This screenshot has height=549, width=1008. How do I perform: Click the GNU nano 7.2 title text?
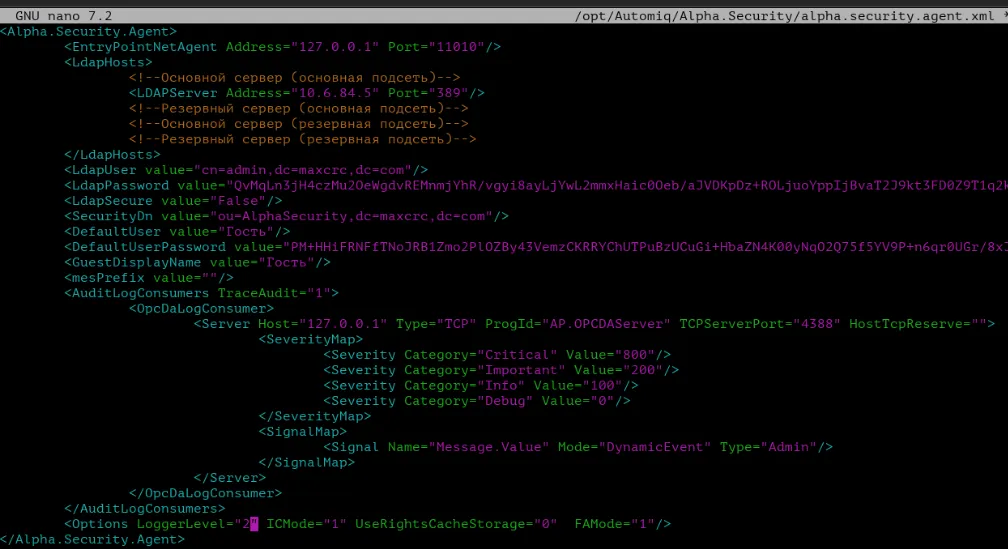tap(63, 16)
